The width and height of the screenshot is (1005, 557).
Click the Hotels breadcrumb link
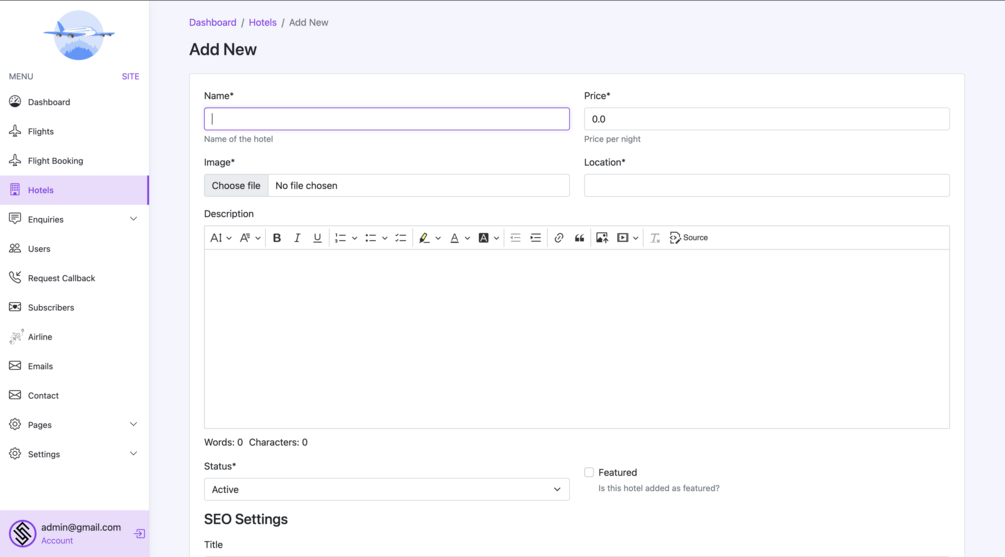(262, 22)
